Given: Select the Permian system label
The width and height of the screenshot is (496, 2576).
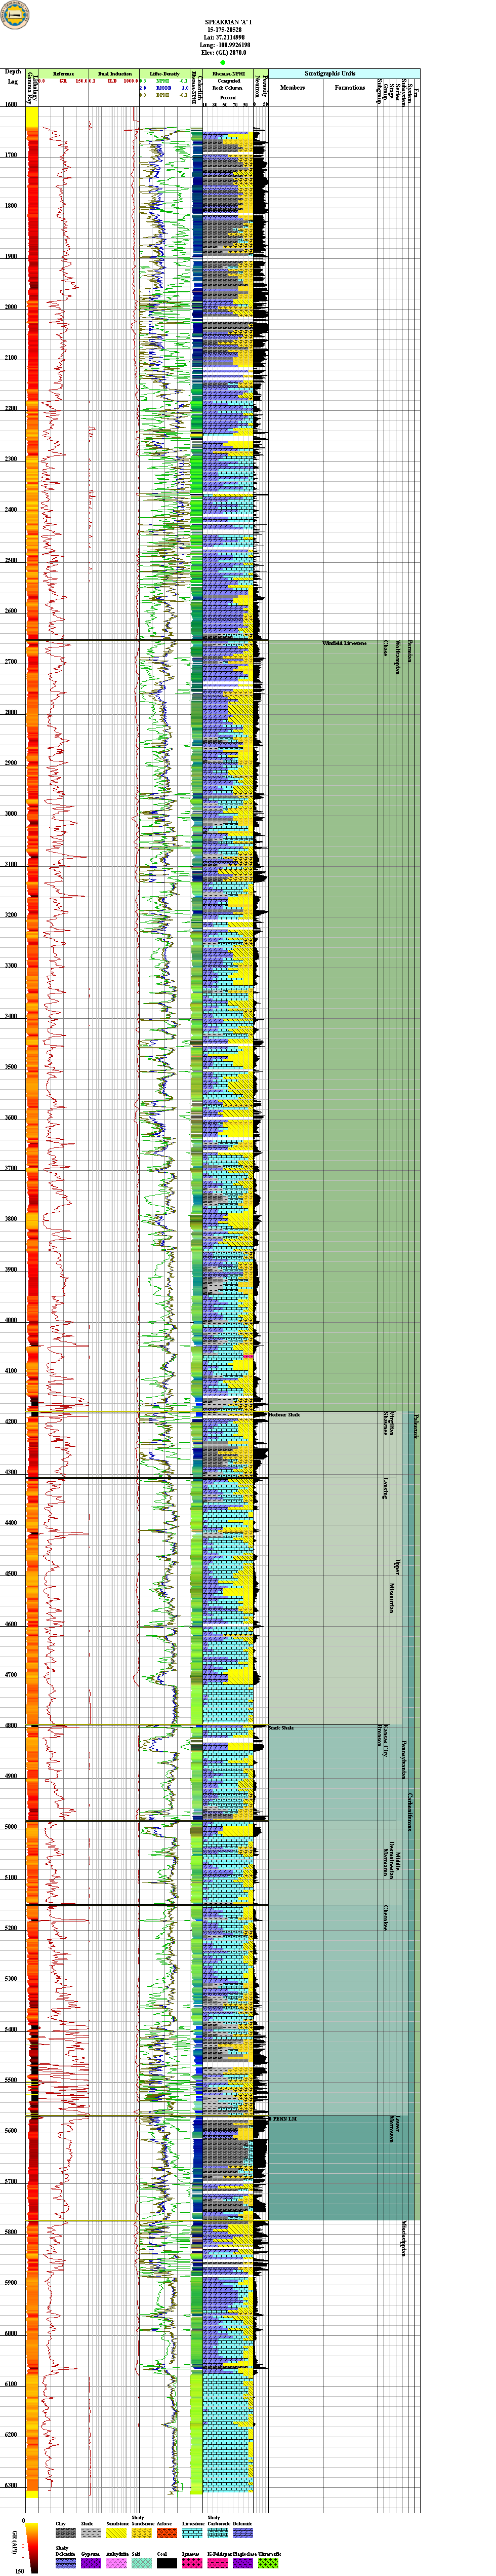Looking at the screenshot, I should coord(410,652).
